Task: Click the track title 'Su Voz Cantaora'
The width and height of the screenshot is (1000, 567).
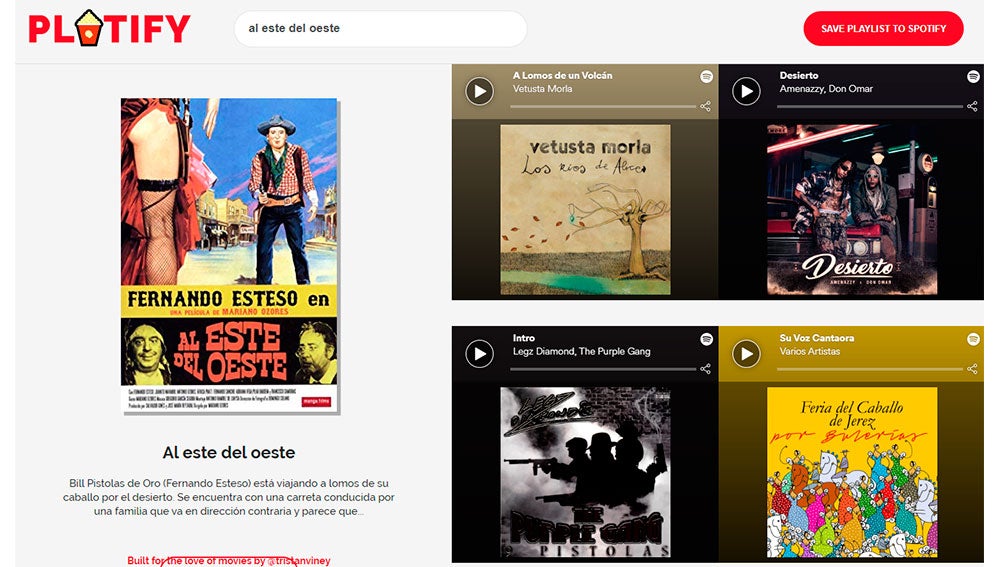Action: pyautogui.click(x=816, y=338)
